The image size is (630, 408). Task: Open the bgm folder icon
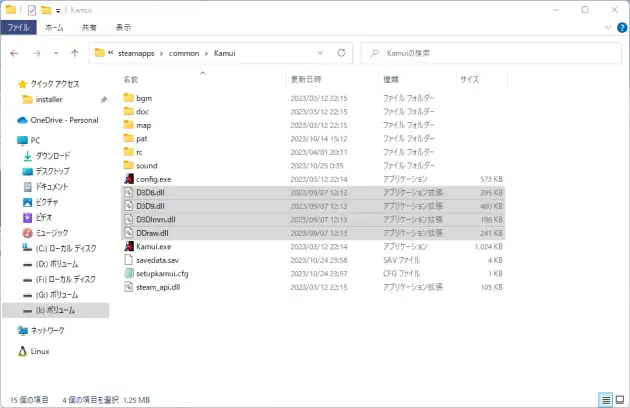128,98
